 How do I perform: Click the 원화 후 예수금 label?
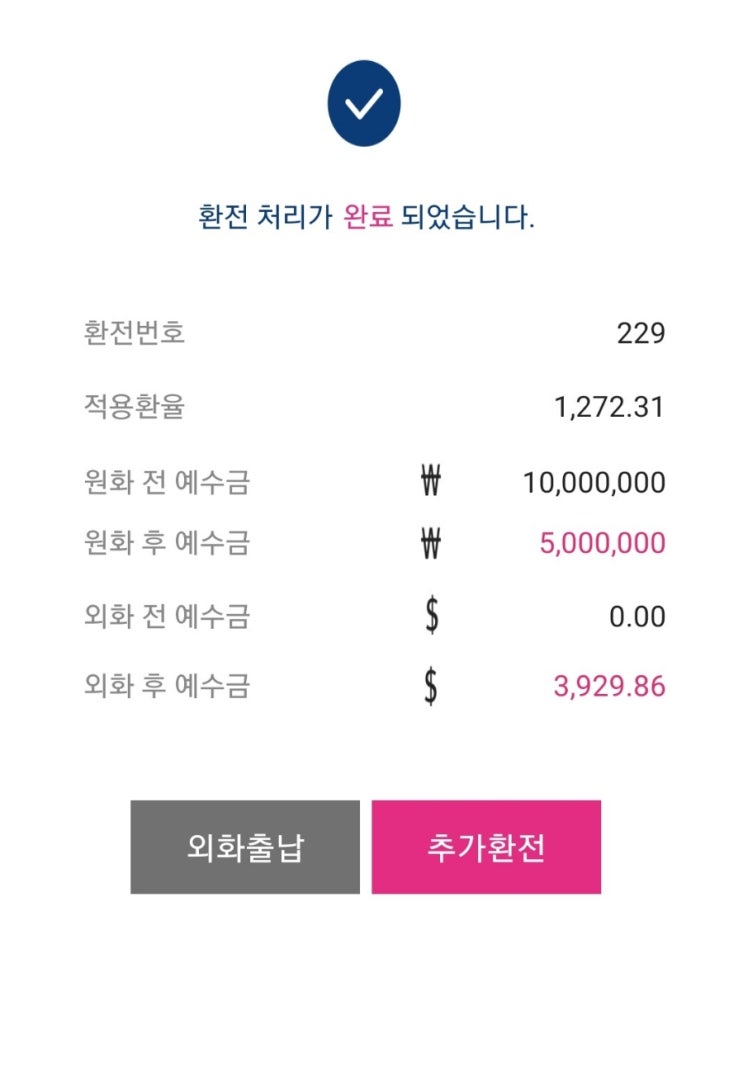(x=166, y=544)
